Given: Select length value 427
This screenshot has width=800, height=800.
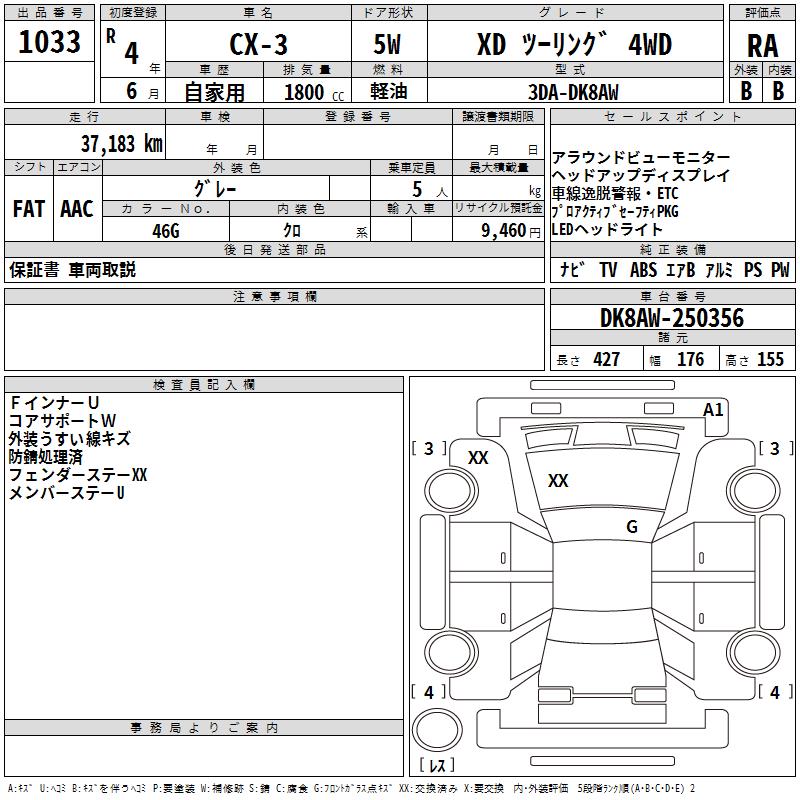Looking at the screenshot, I should click(607, 359).
